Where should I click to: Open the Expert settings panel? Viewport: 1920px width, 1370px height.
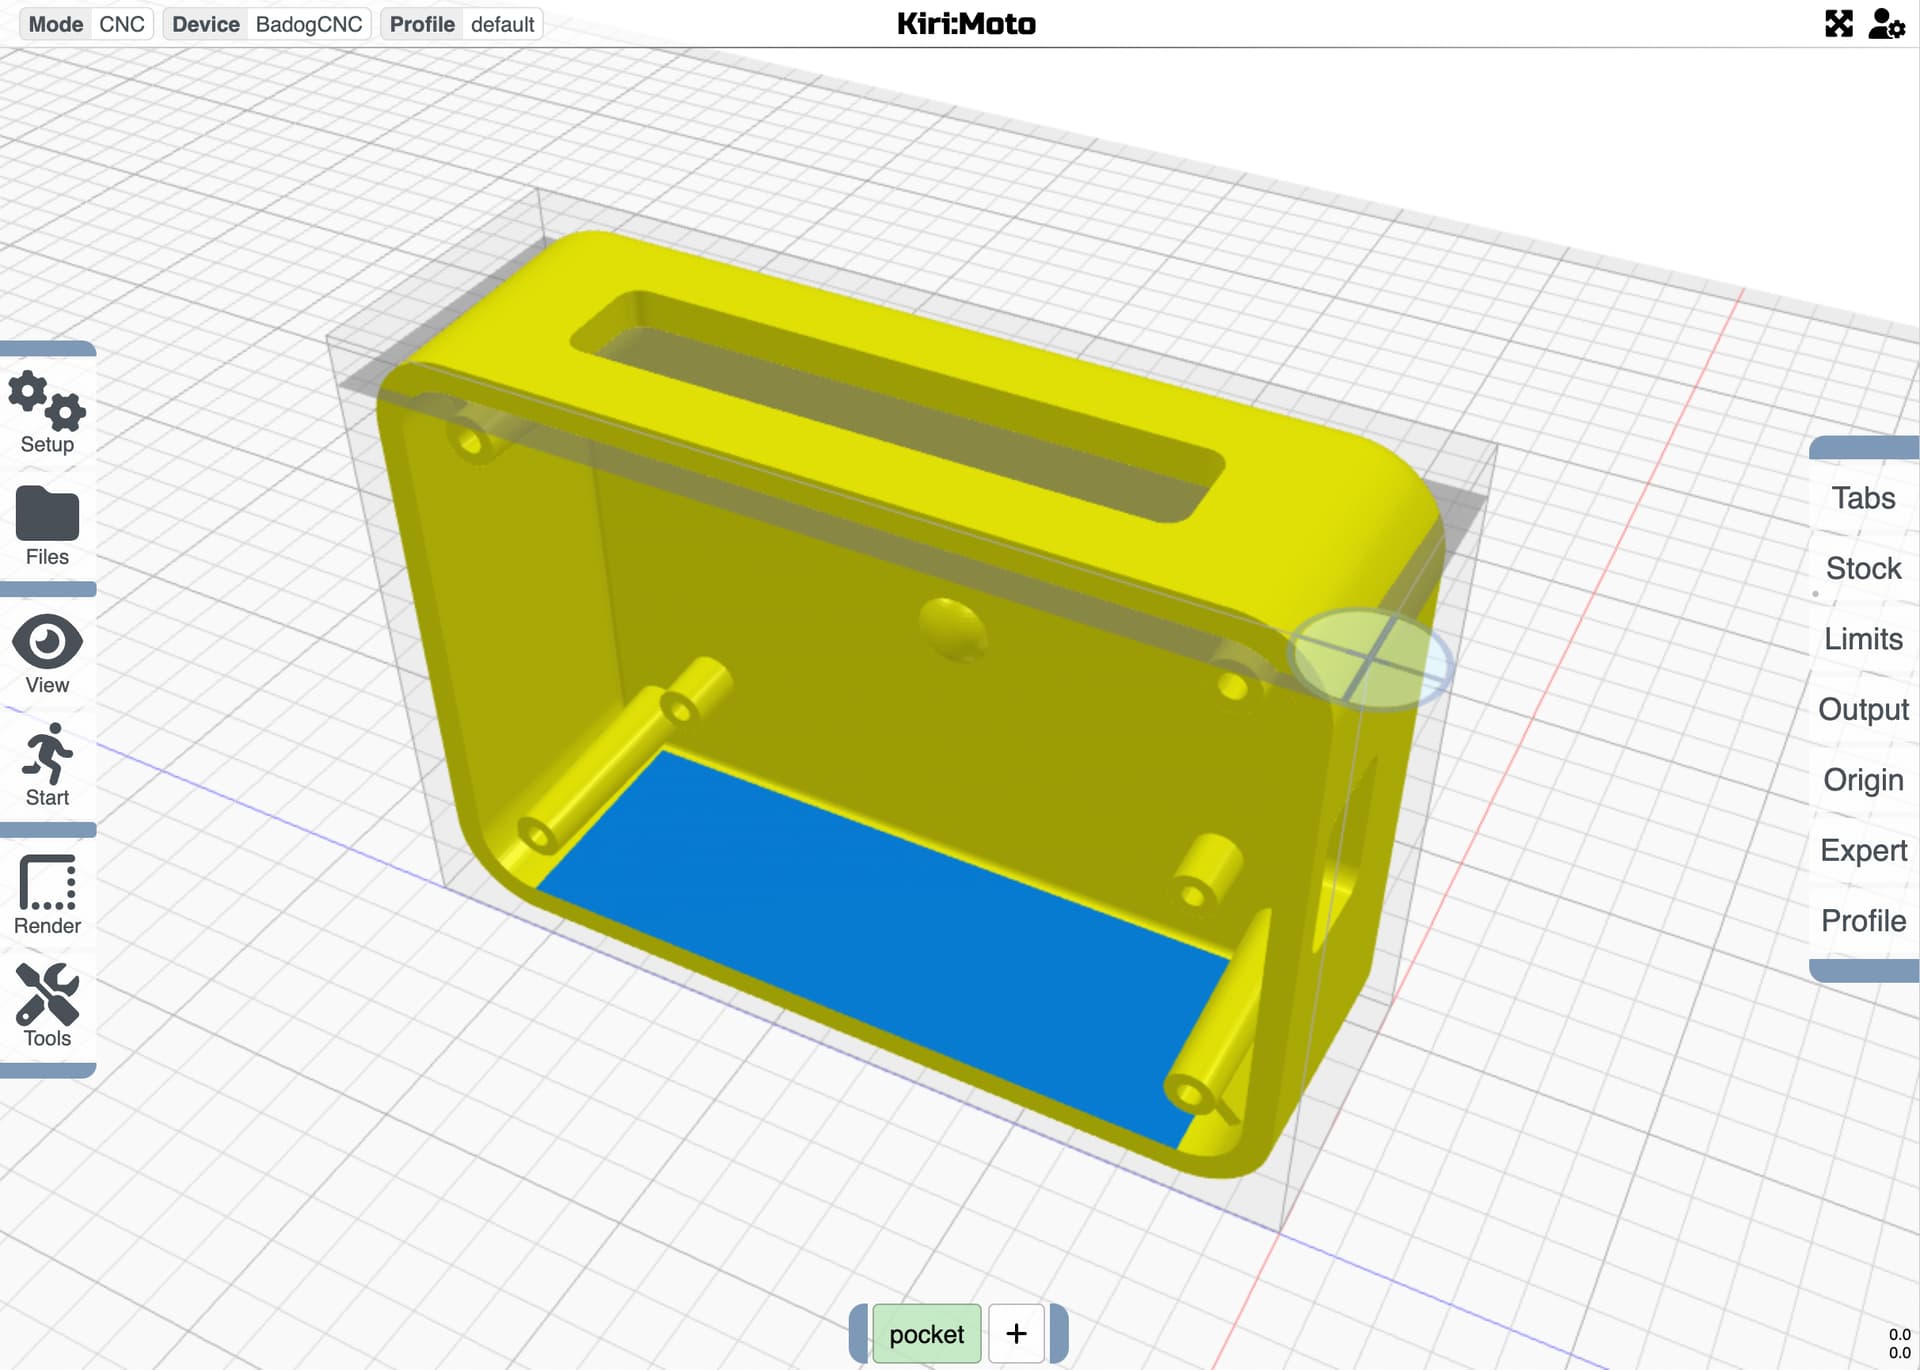(x=1863, y=850)
